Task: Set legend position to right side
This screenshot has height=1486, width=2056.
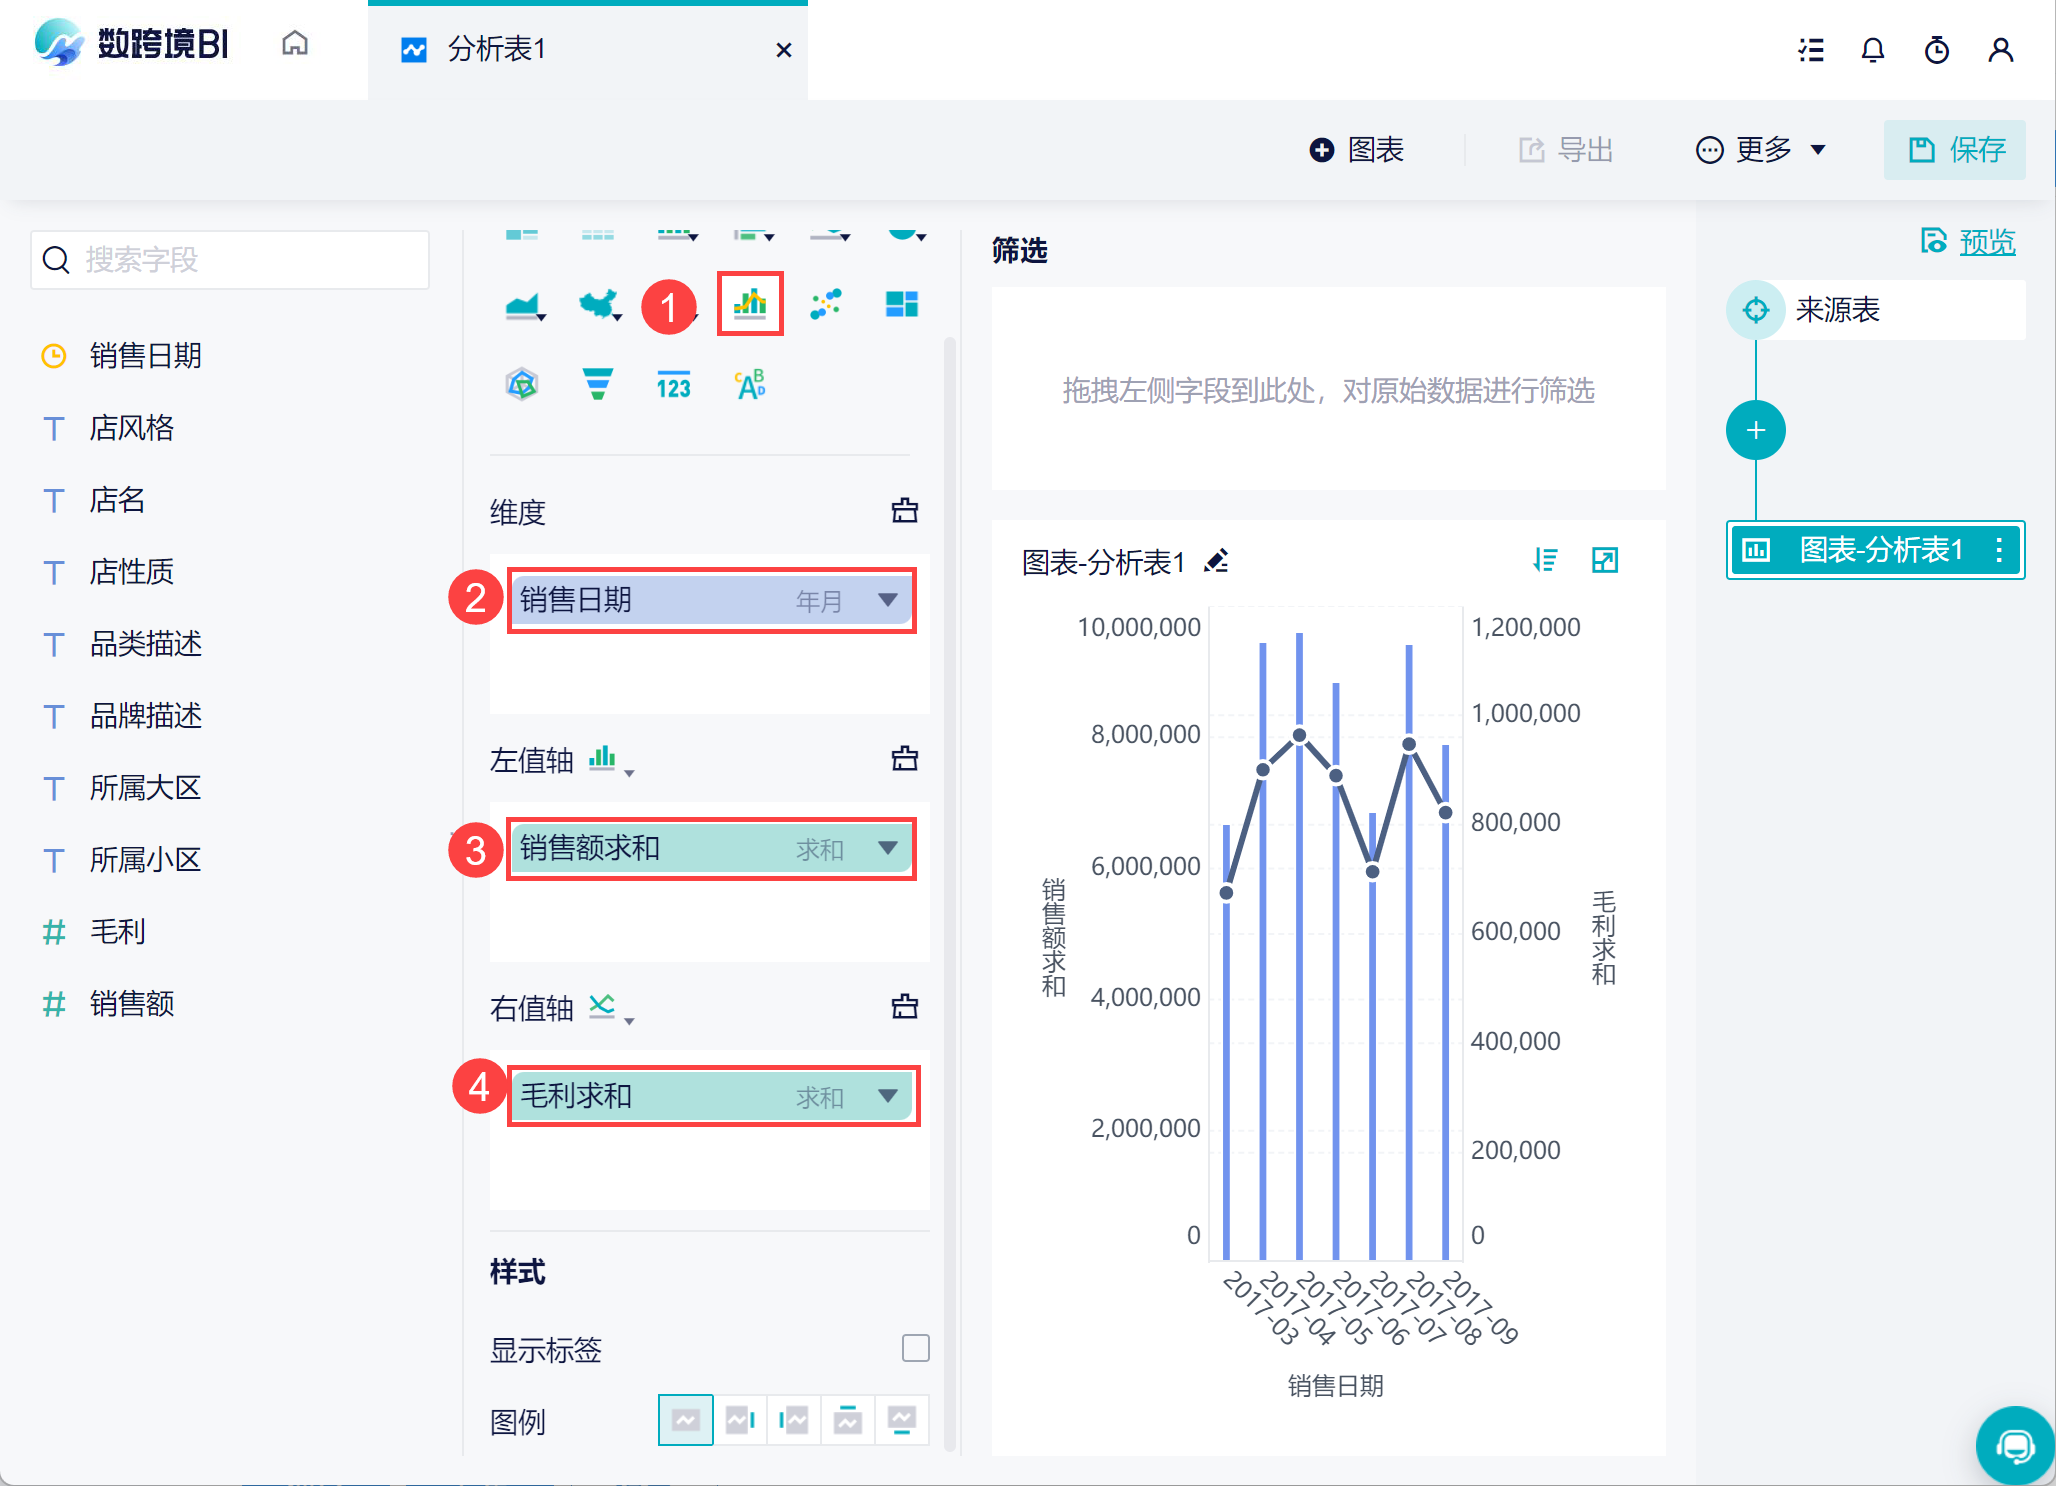Action: [x=740, y=1420]
